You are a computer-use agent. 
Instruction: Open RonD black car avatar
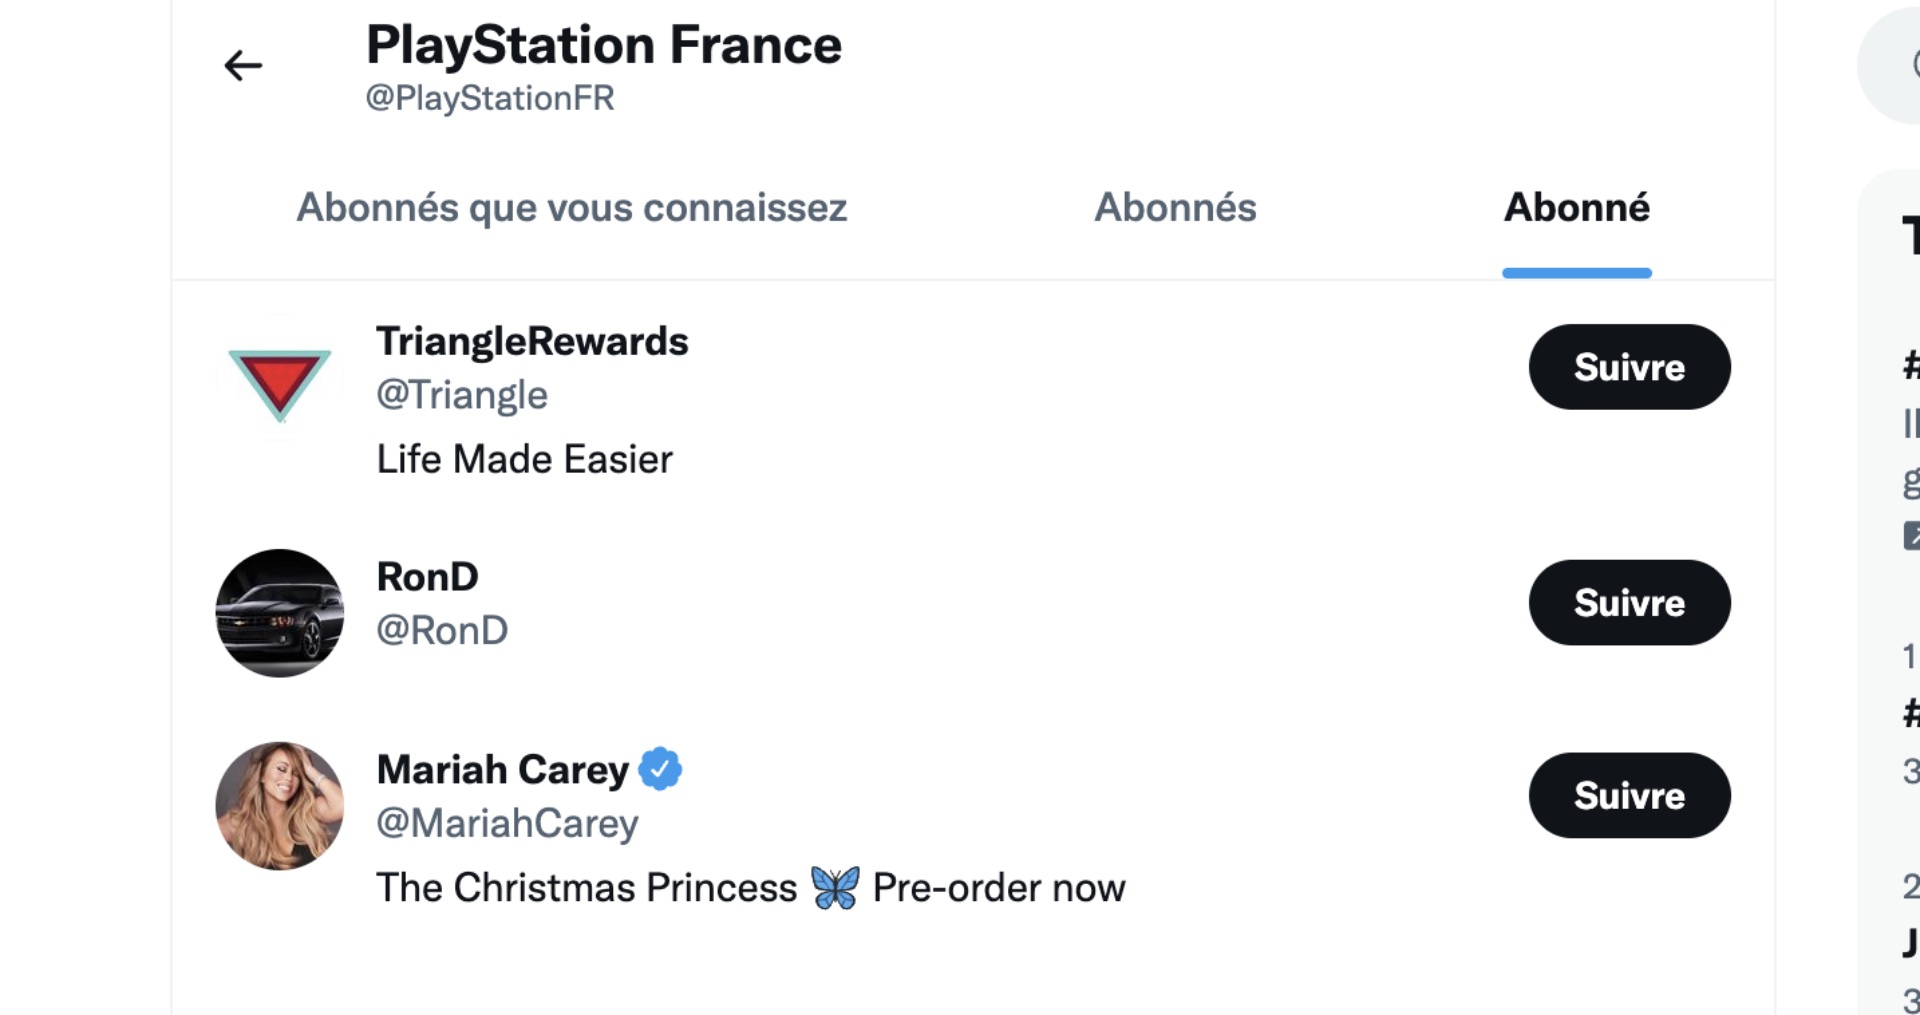280,613
